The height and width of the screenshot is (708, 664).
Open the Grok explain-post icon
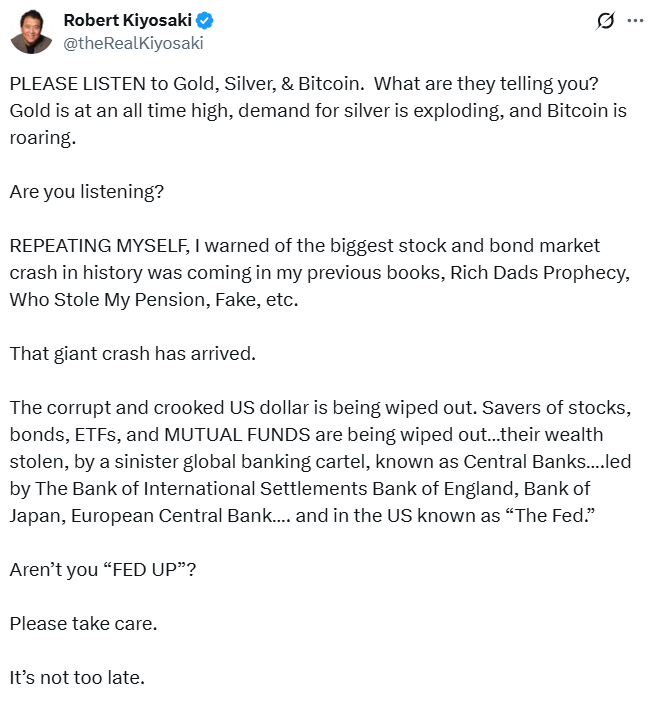[x=605, y=21]
